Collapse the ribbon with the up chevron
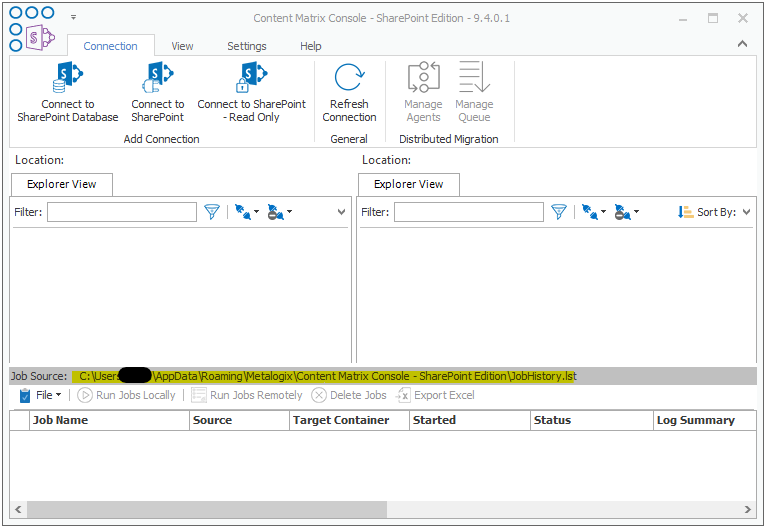 (742, 44)
